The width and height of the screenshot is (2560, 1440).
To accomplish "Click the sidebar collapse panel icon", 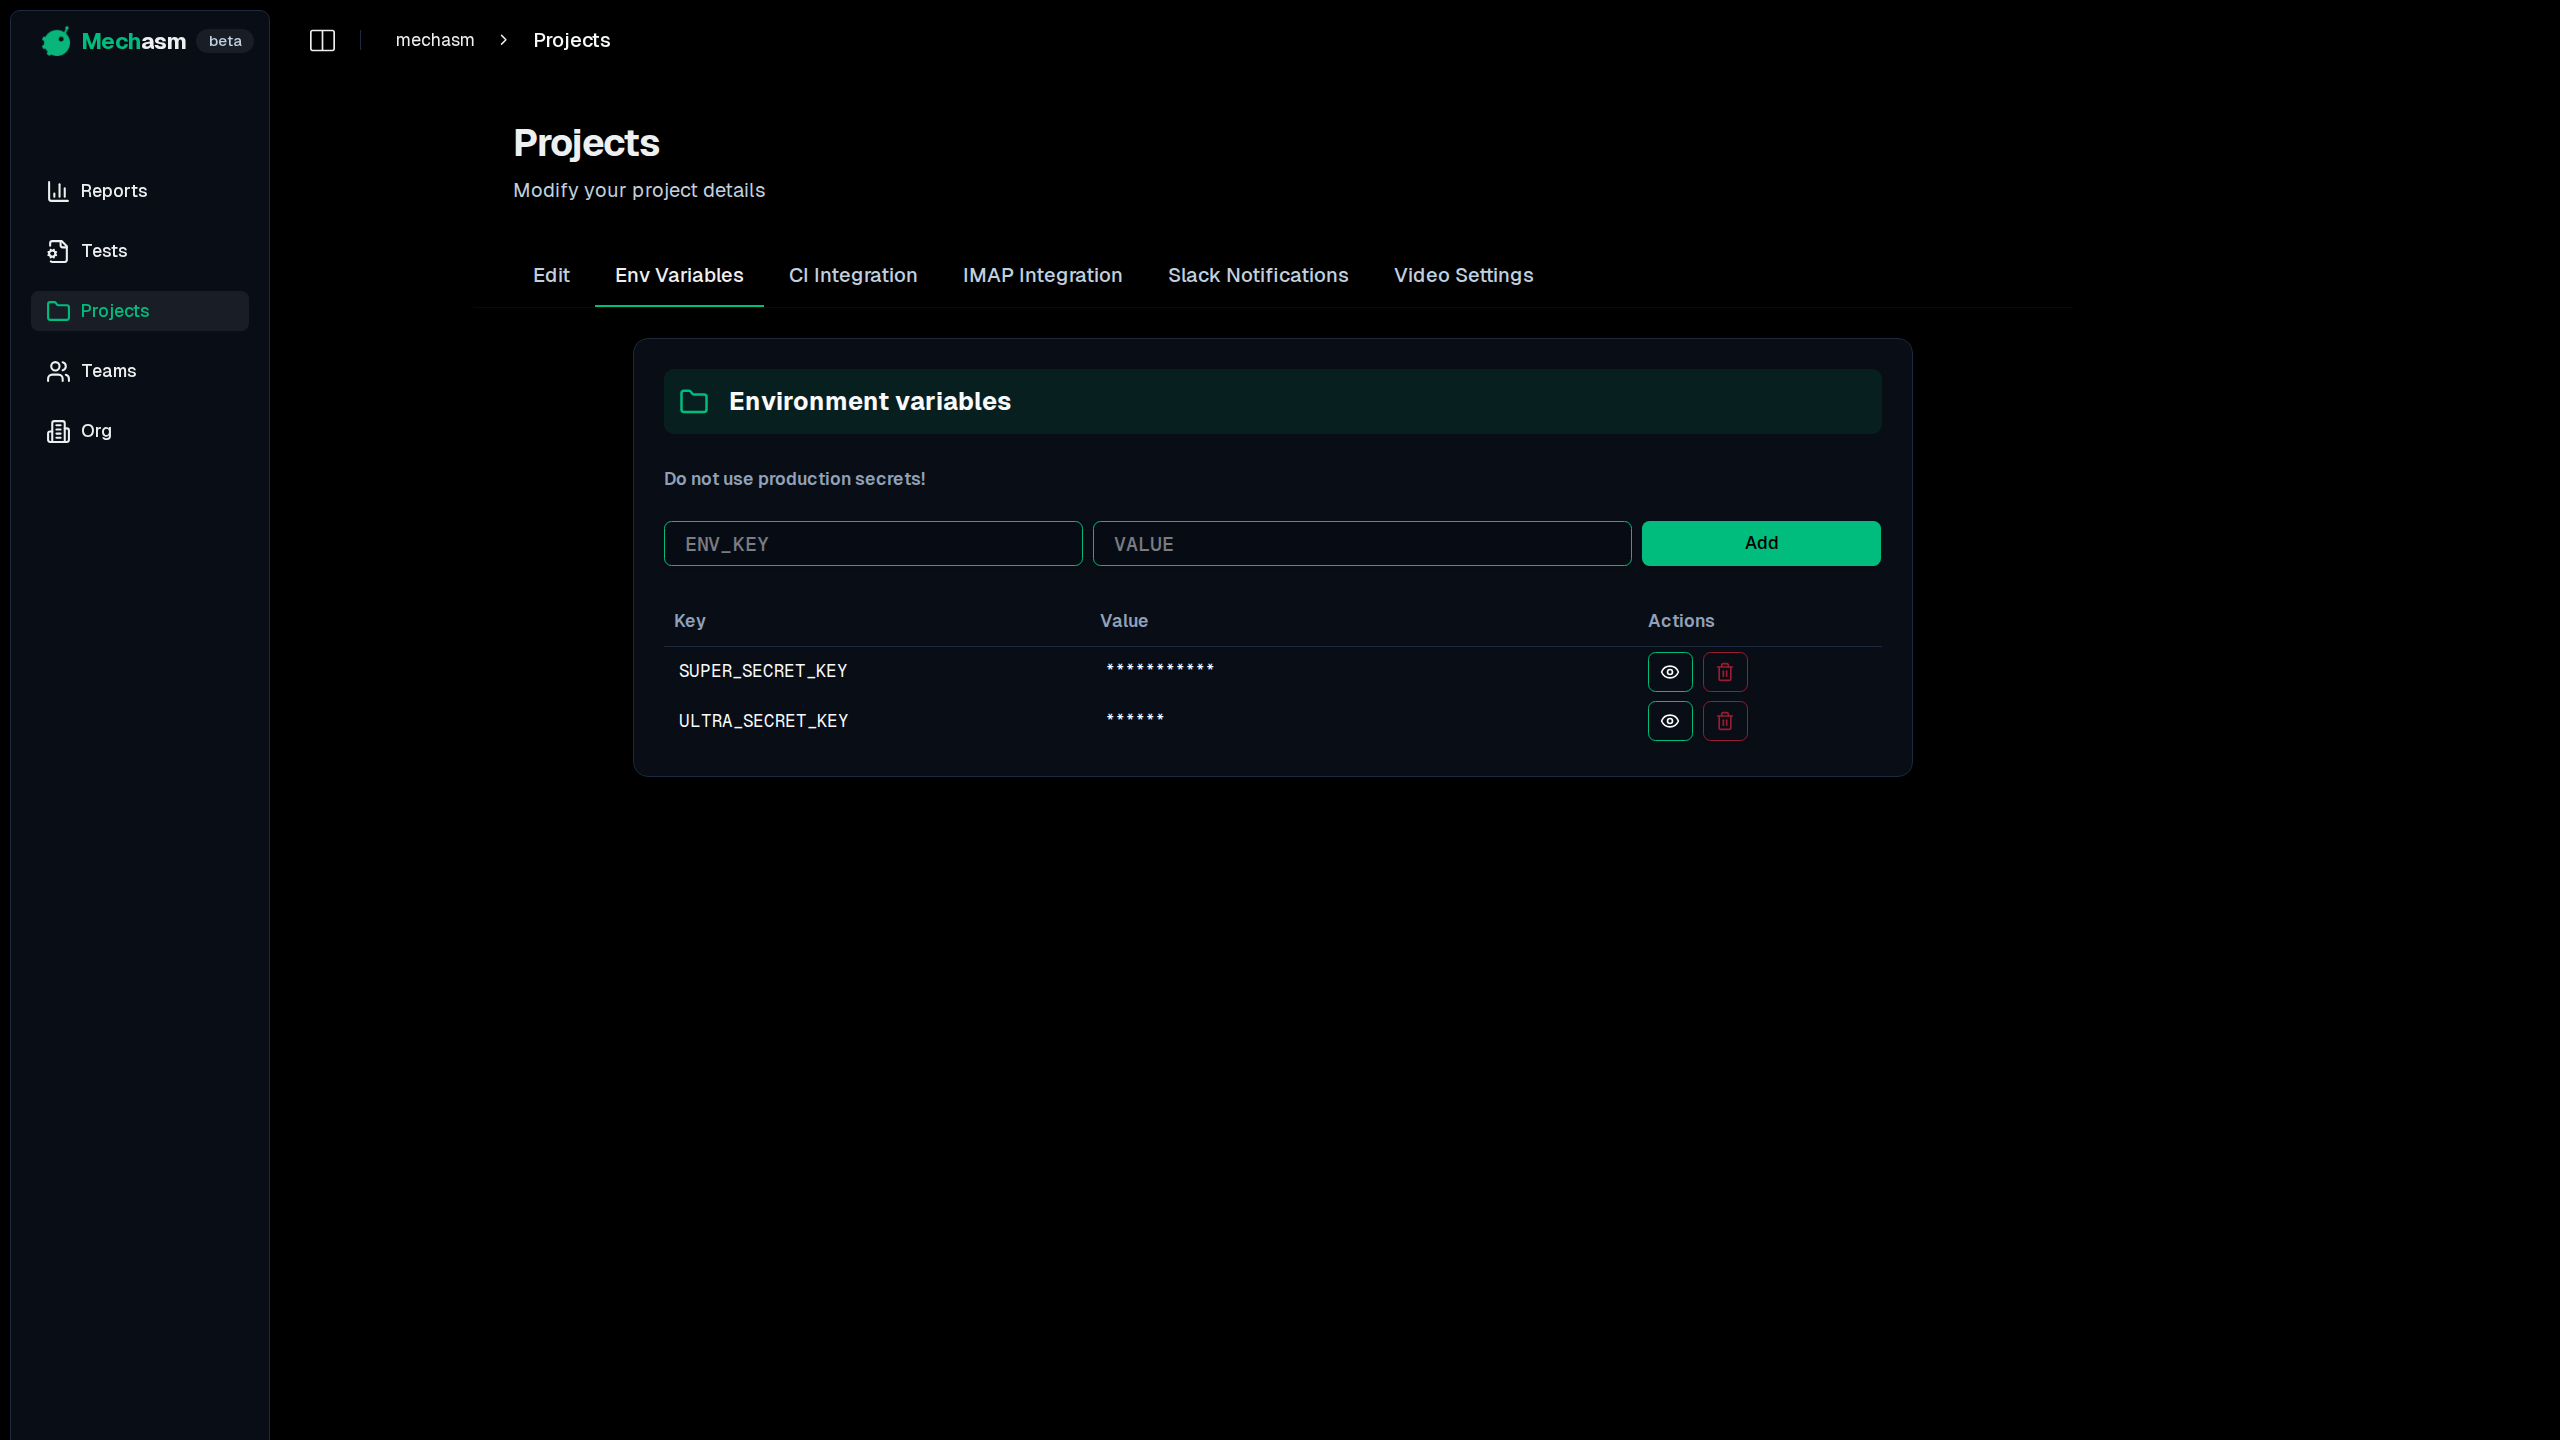I will tap(322, 40).
